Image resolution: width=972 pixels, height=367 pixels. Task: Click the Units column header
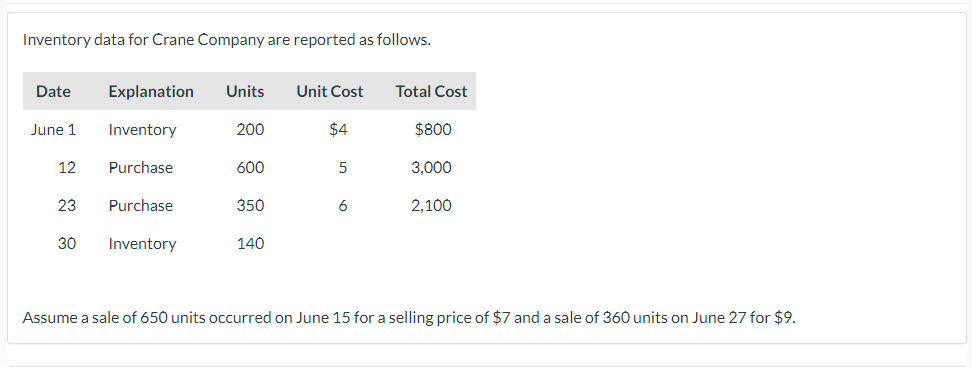click(245, 92)
